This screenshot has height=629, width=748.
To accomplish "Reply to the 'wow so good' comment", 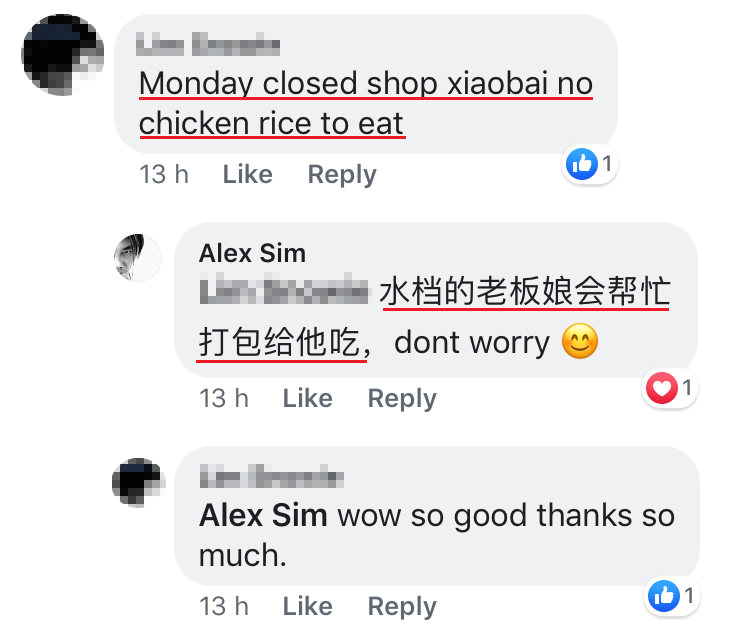I will 402,607.
